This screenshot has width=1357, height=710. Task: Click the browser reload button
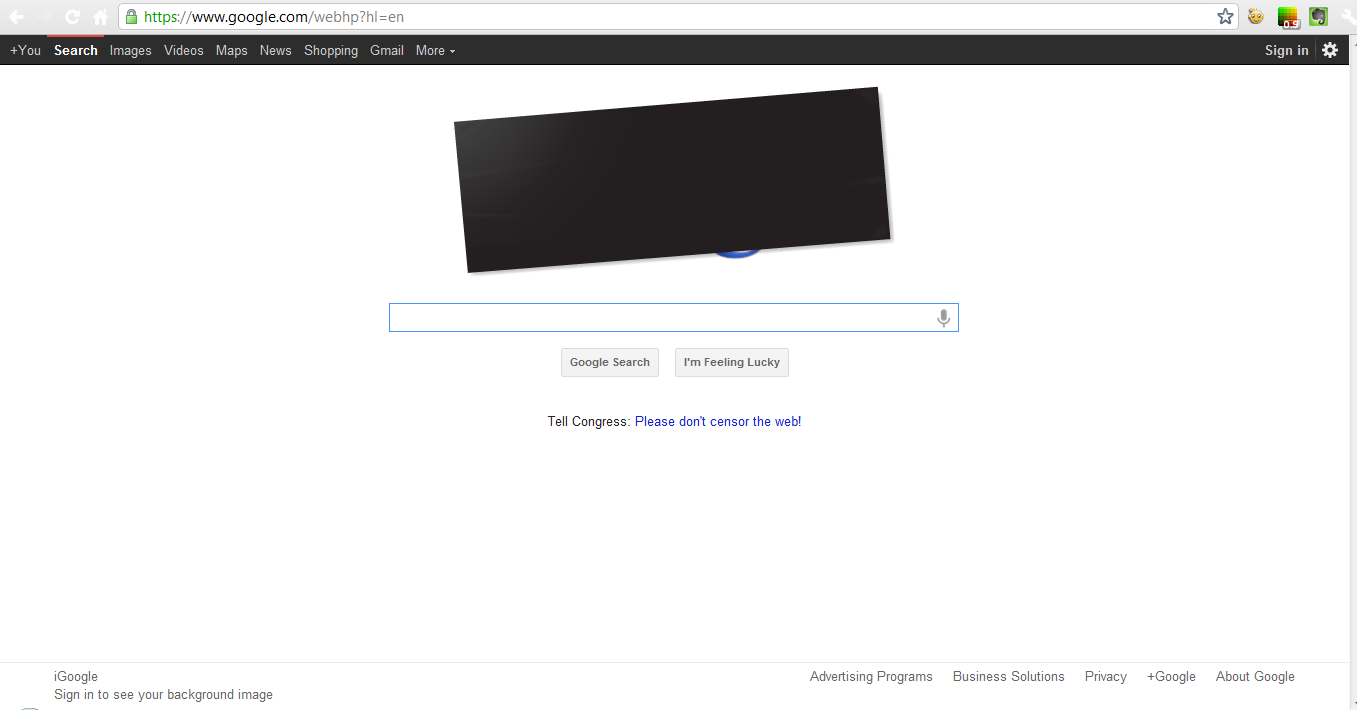coord(72,17)
